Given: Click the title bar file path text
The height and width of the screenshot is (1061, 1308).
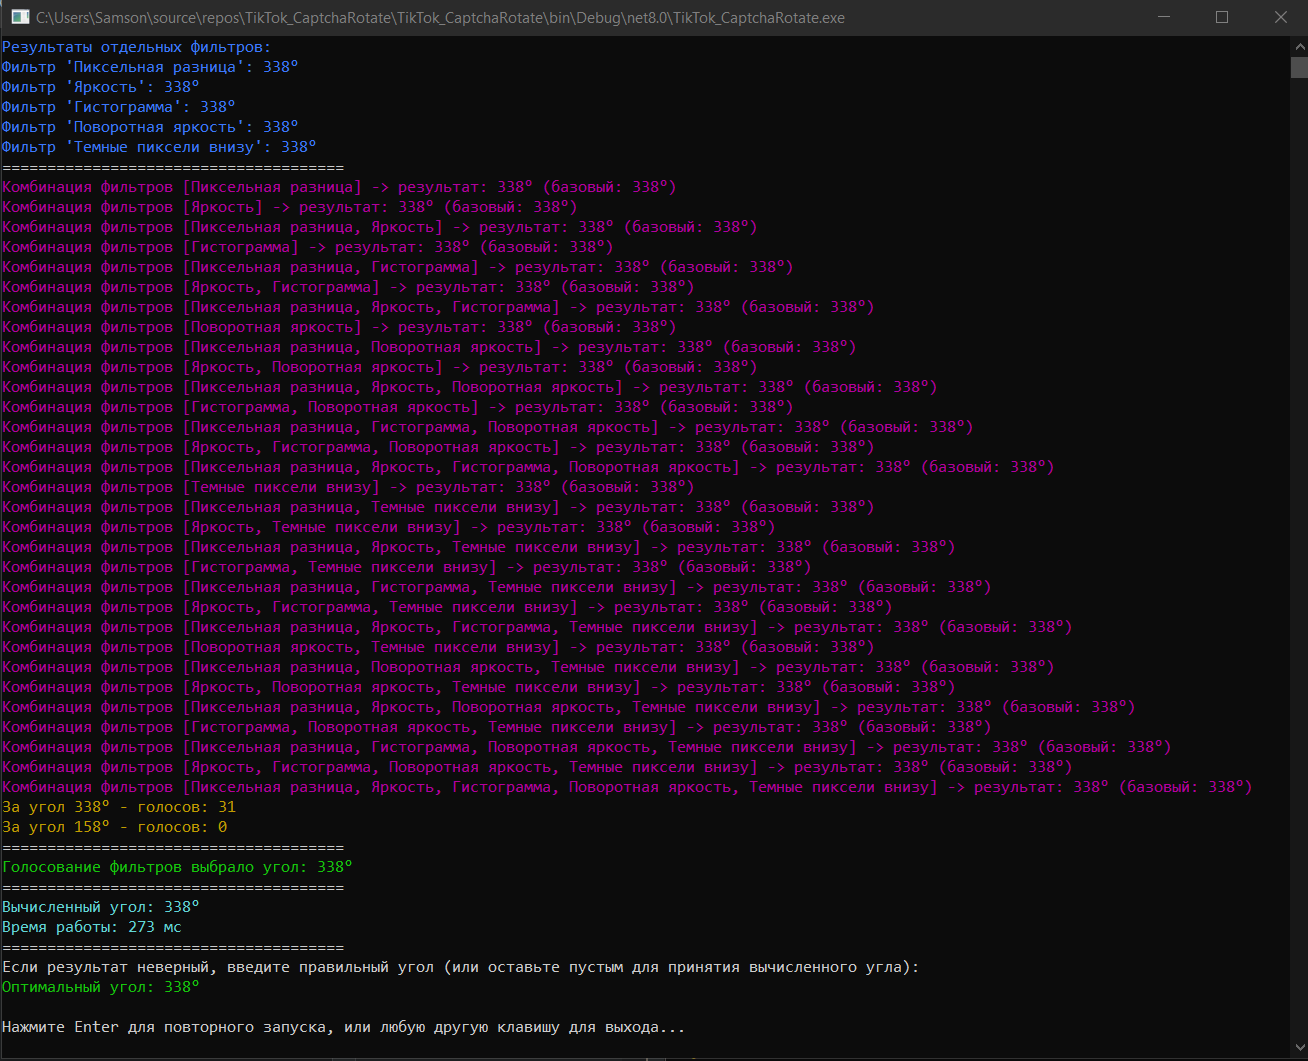Looking at the screenshot, I should tap(440, 18).
